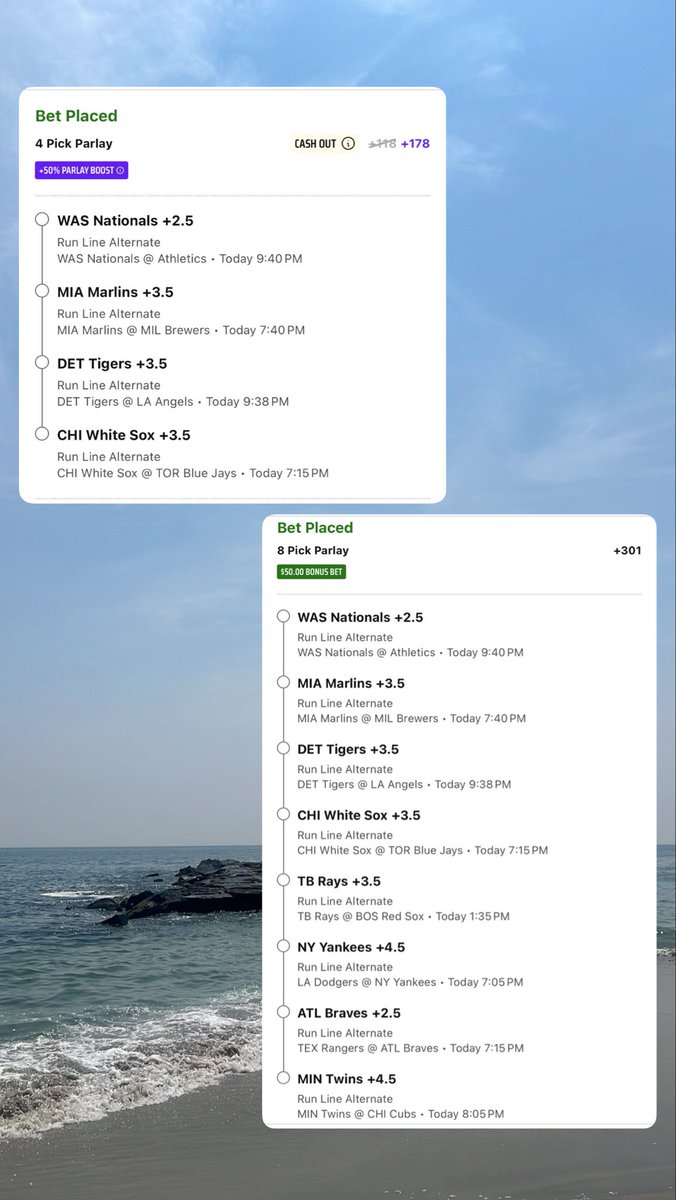This screenshot has height=1200, width=676.
Task: Click the MIA Marlins status circle in the 8-pick parlay
Action: click(284, 682)
